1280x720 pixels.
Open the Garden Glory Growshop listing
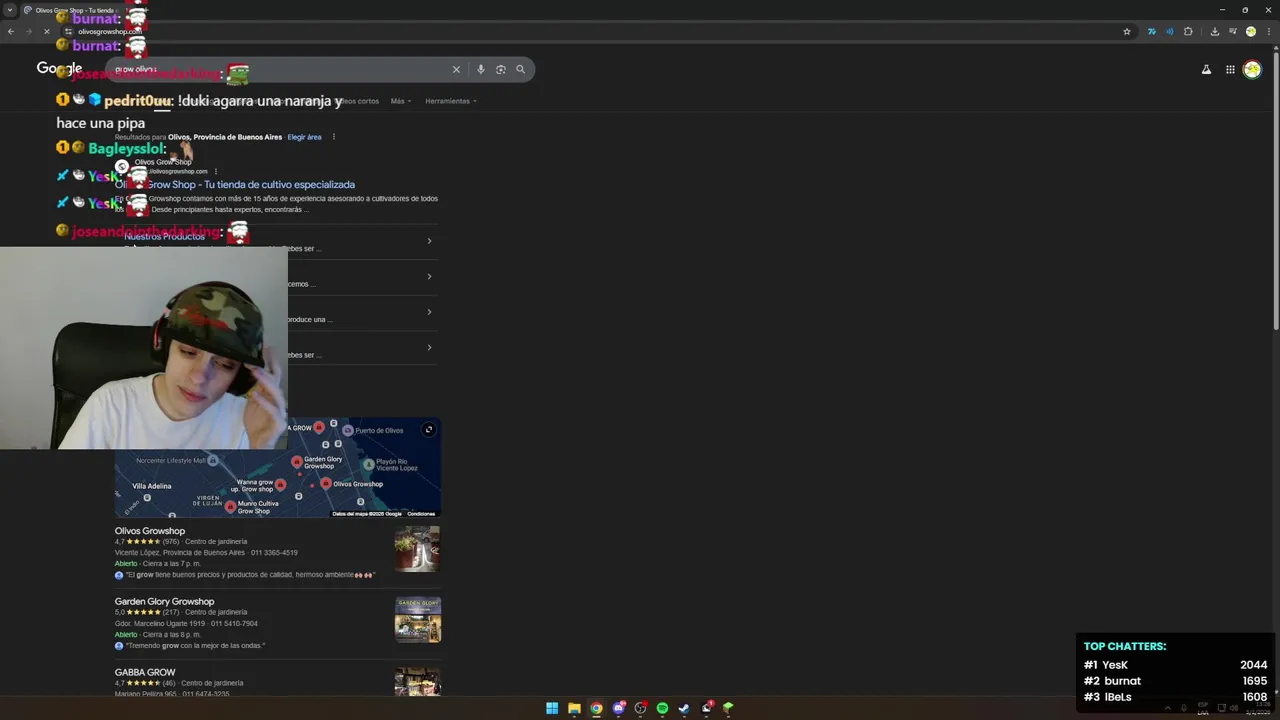click(164, 602)
